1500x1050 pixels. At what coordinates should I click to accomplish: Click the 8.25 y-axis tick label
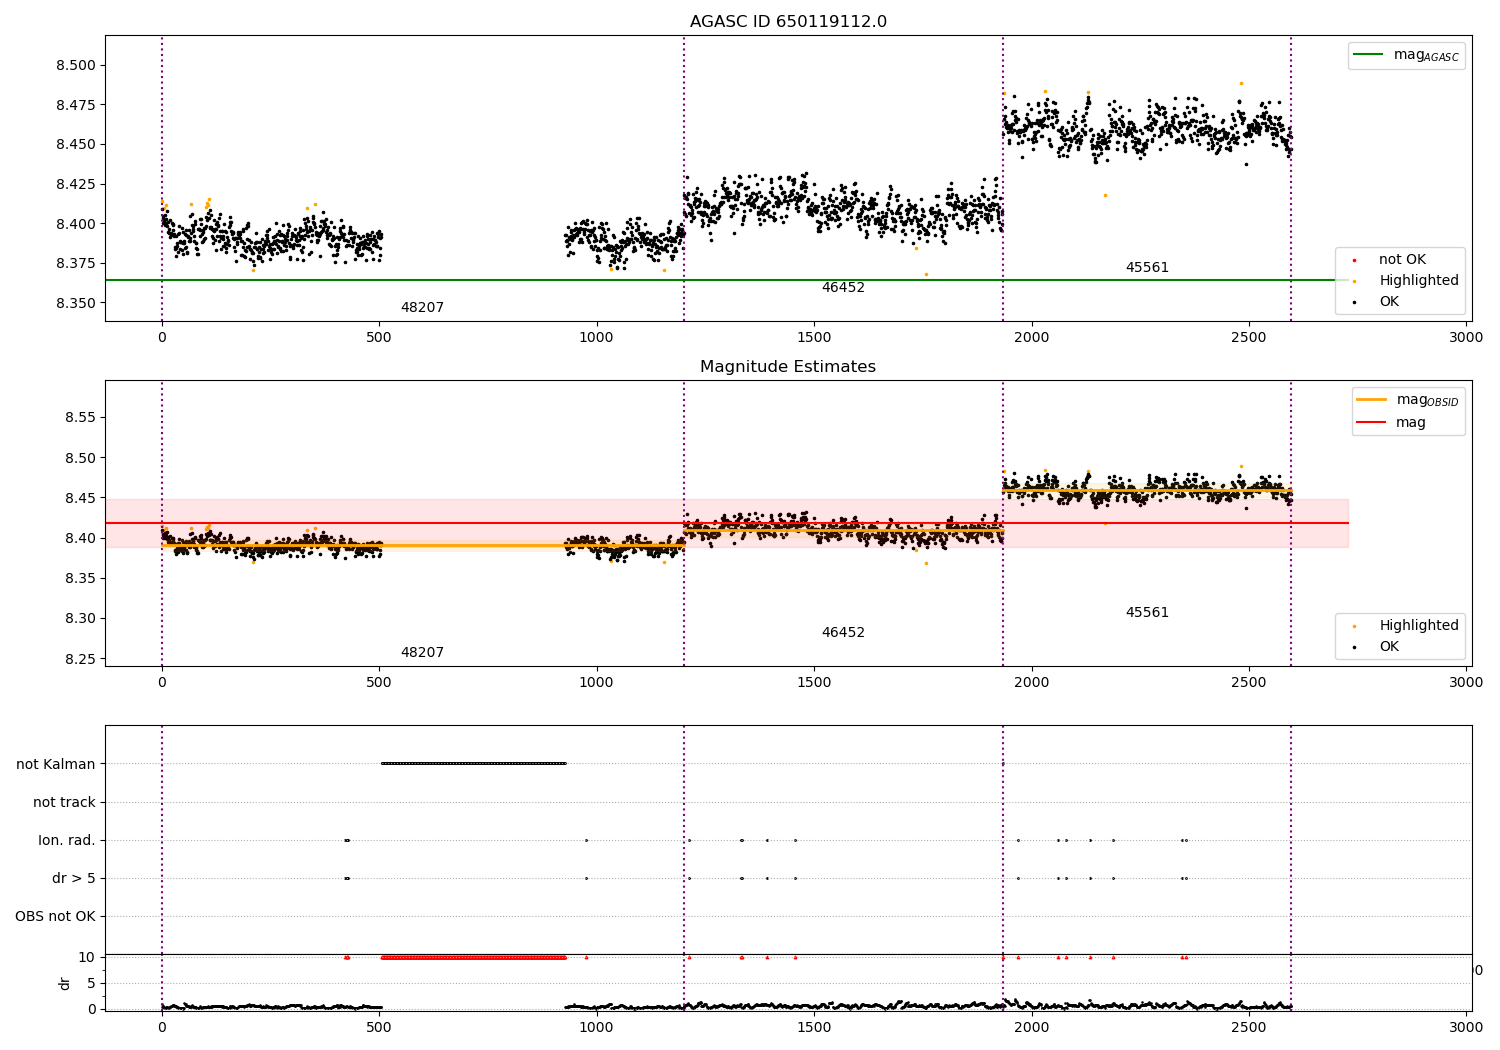point(80,659)
